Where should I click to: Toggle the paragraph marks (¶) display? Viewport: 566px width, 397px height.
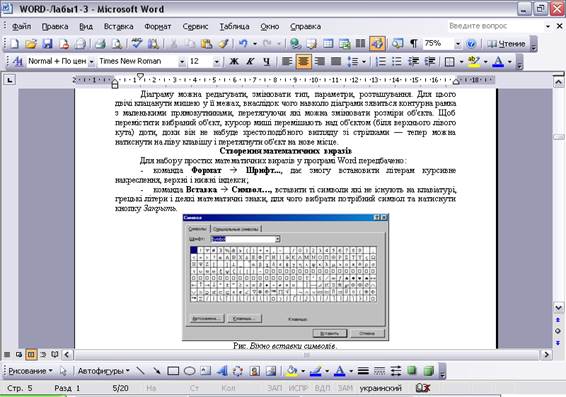click(414, 44)
